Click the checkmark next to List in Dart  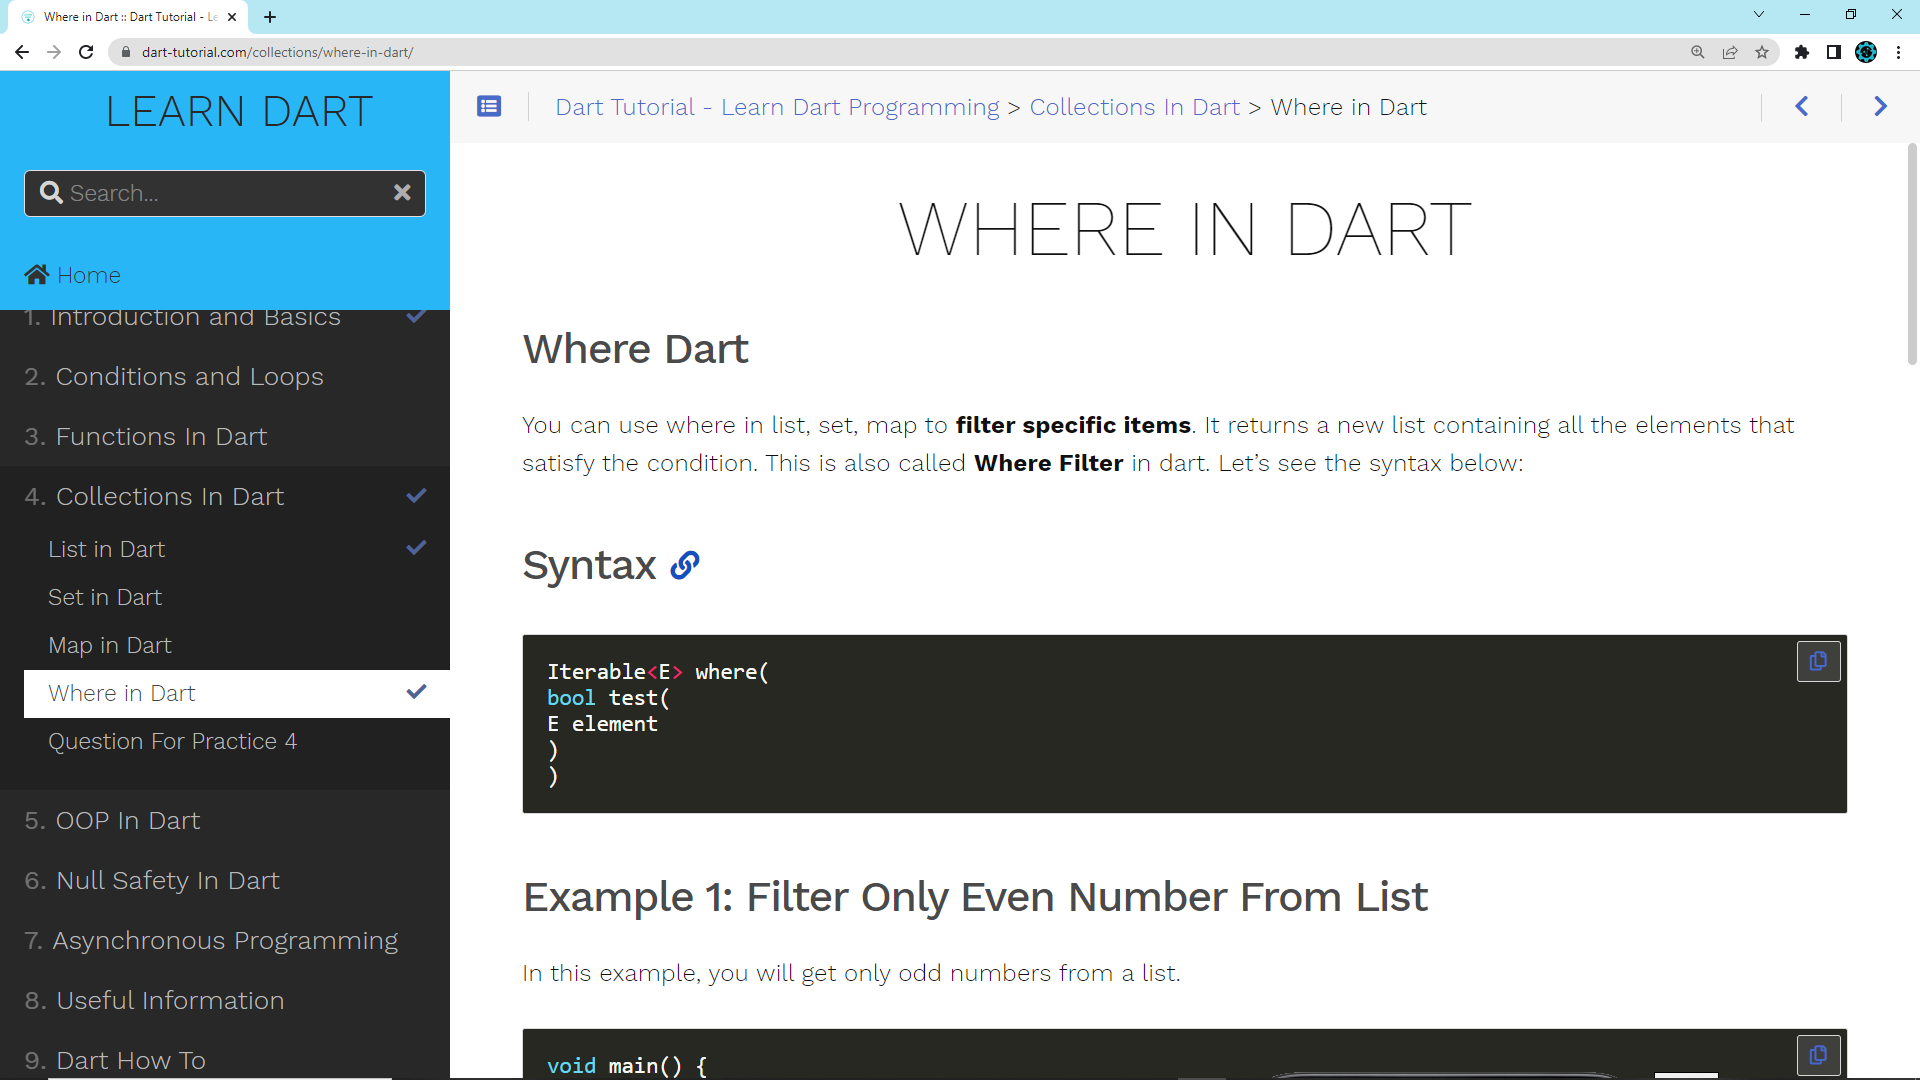417,547
